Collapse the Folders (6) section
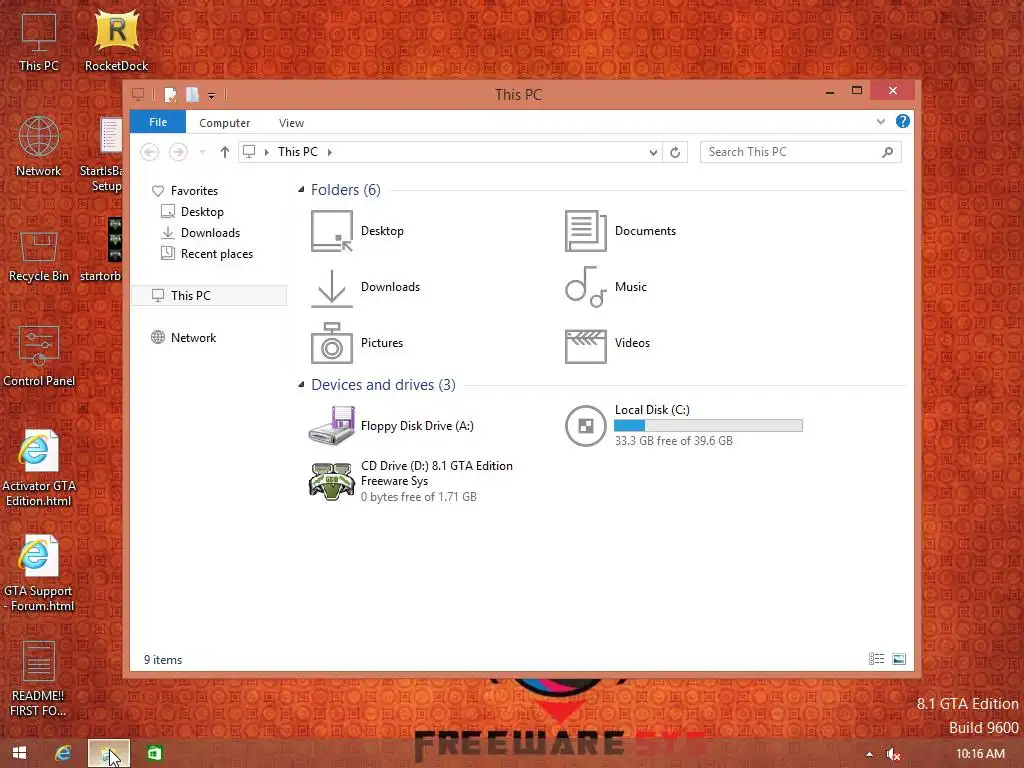 coord(301,189)
